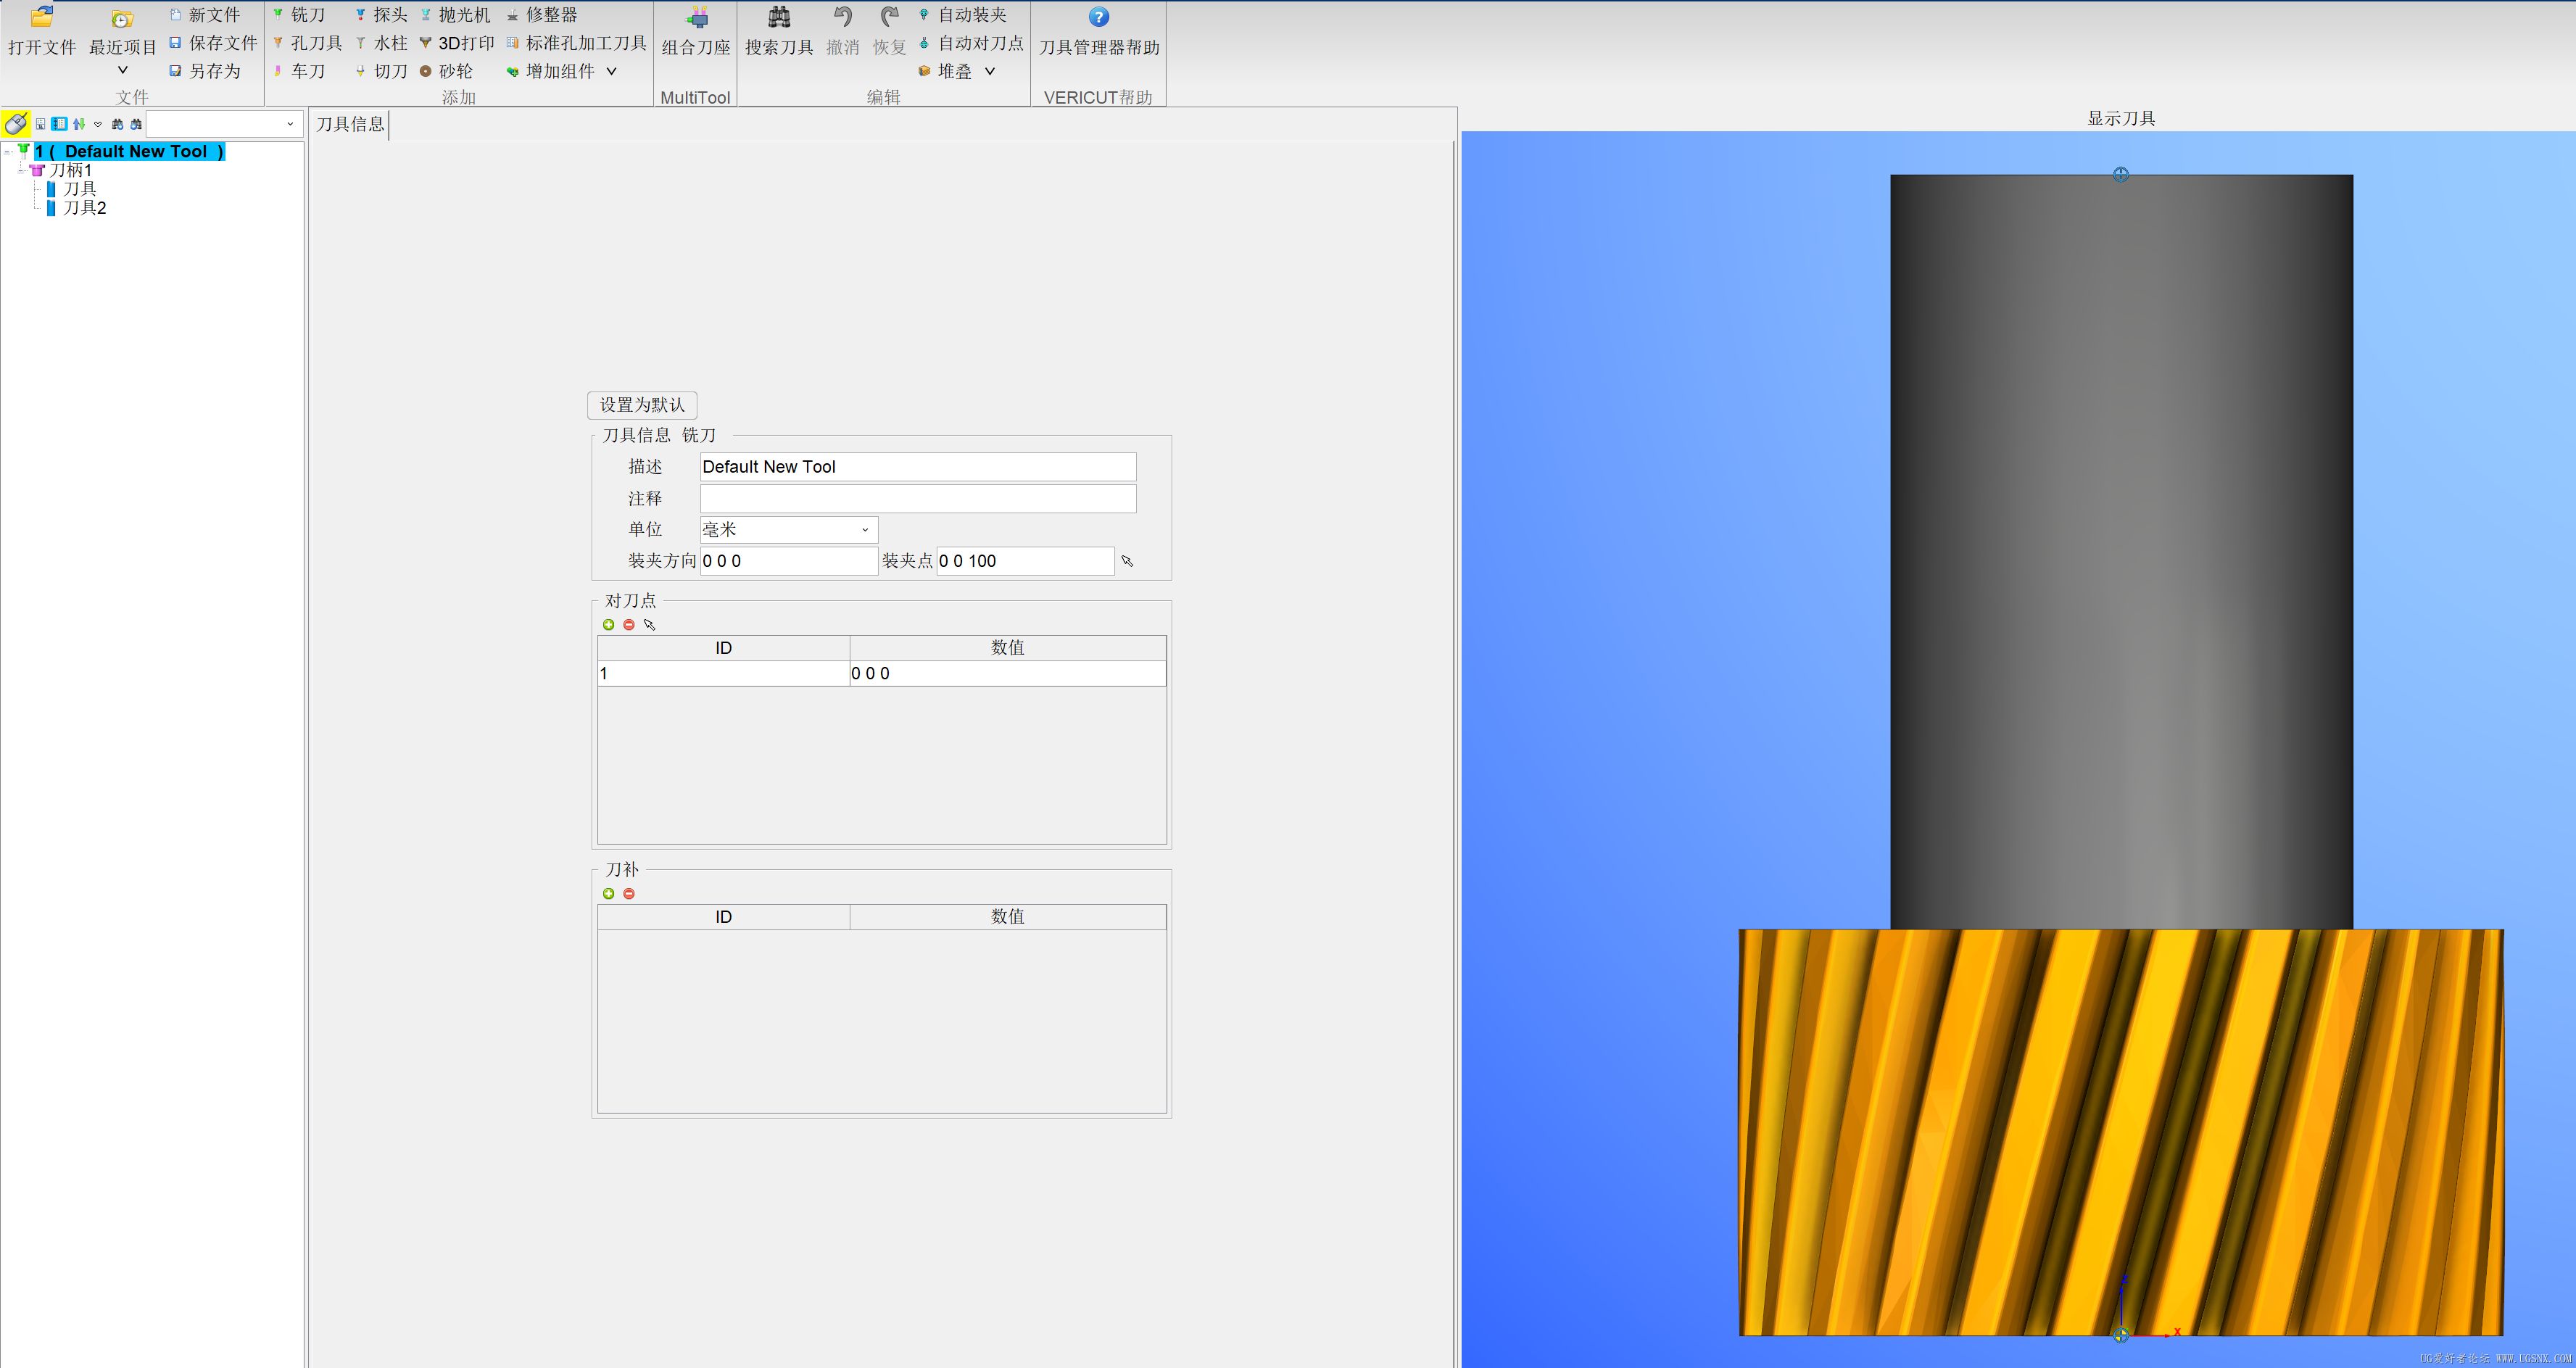The image size is (2576, 1368).
Task: Select the 0 0 0 value cell
Action: pyautogui.click(x=1008, y=673)
